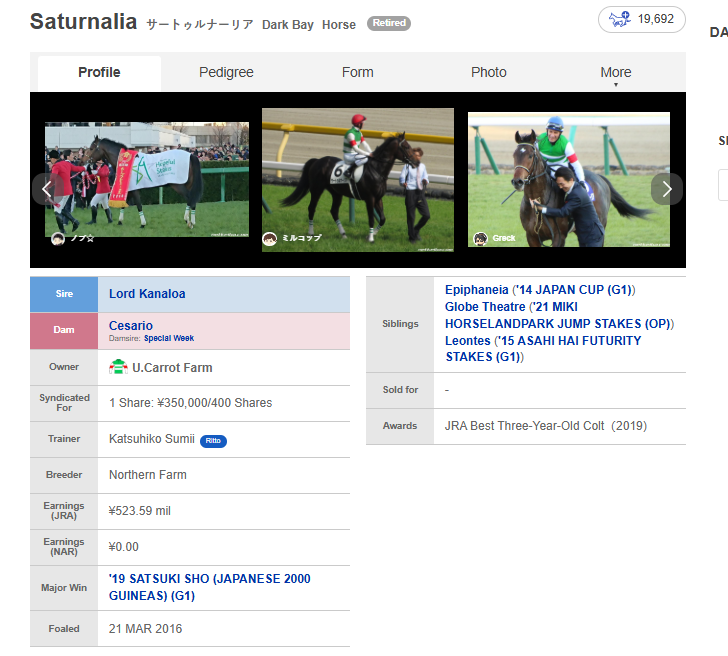This screenshot has width=728, height=656.
Task: Click the Siblings row header
Action: (x=400, y=324)
